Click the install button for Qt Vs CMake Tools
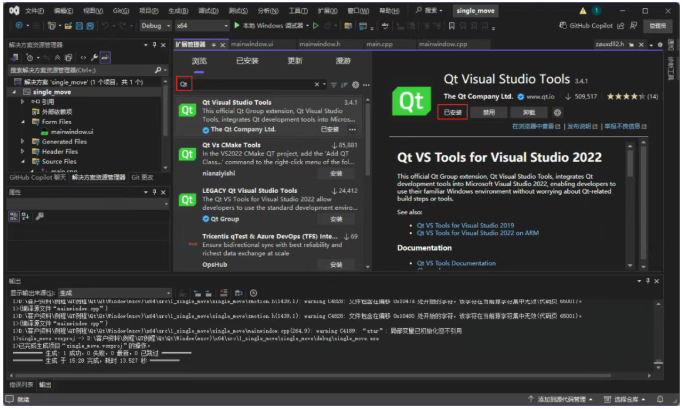Image resolution: width=683 pixels, height=409 pixels. point(336,173)
